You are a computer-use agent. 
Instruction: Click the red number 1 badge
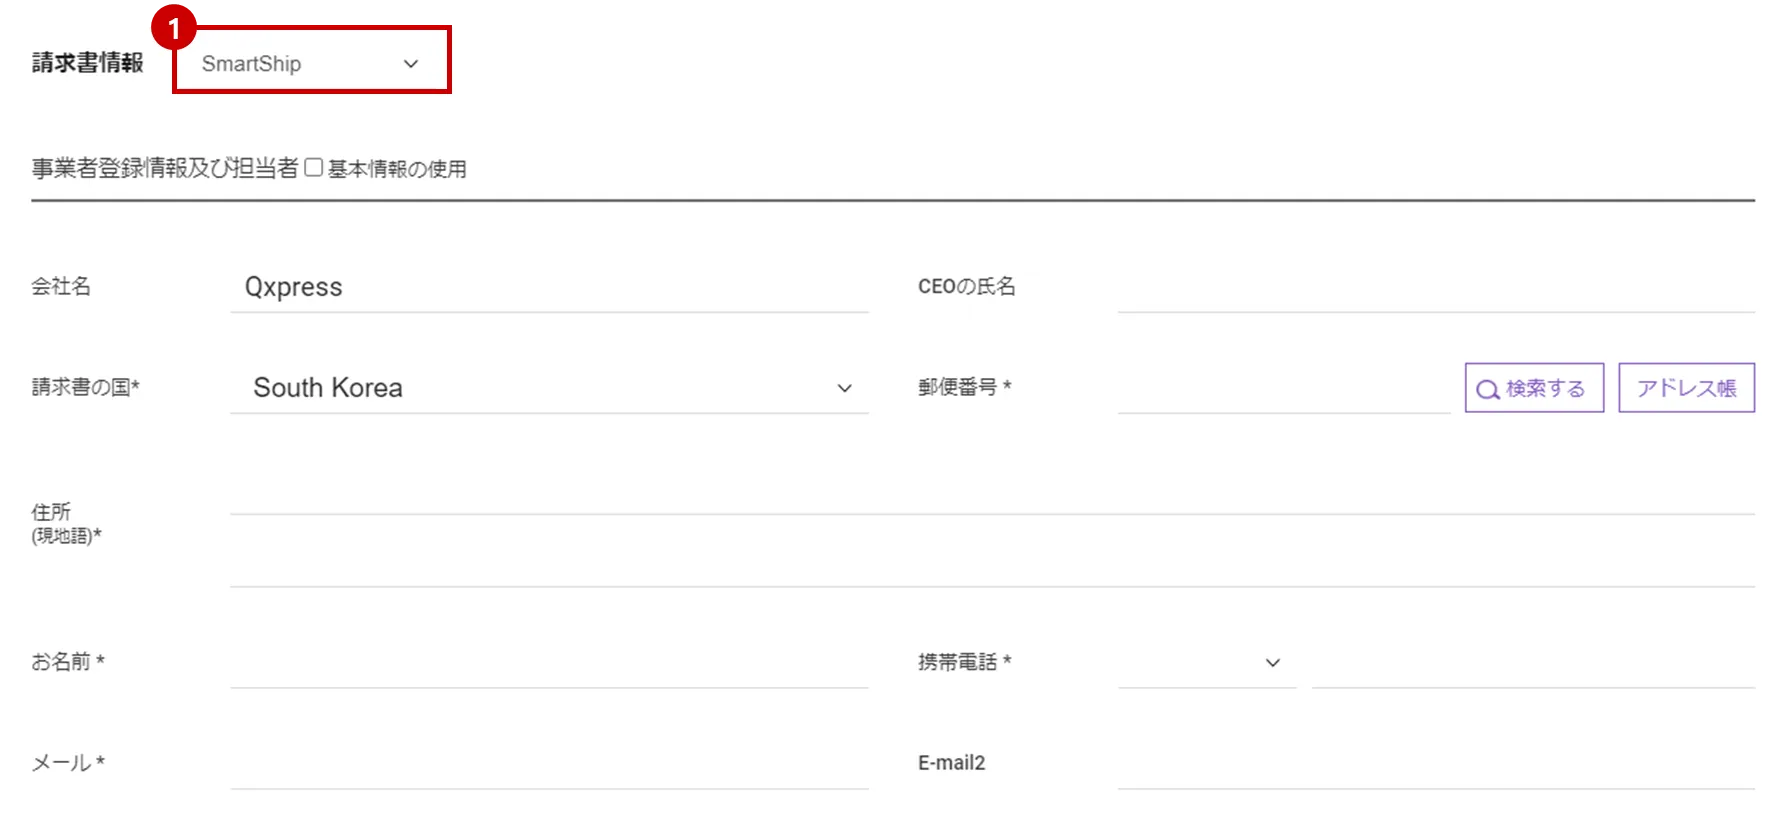point(174,28)
